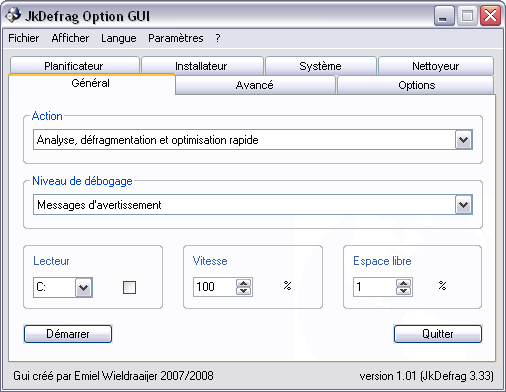This screenshot has width=506, height=392.
Task: Switch to the Système tab
Action: coord(320,66)
